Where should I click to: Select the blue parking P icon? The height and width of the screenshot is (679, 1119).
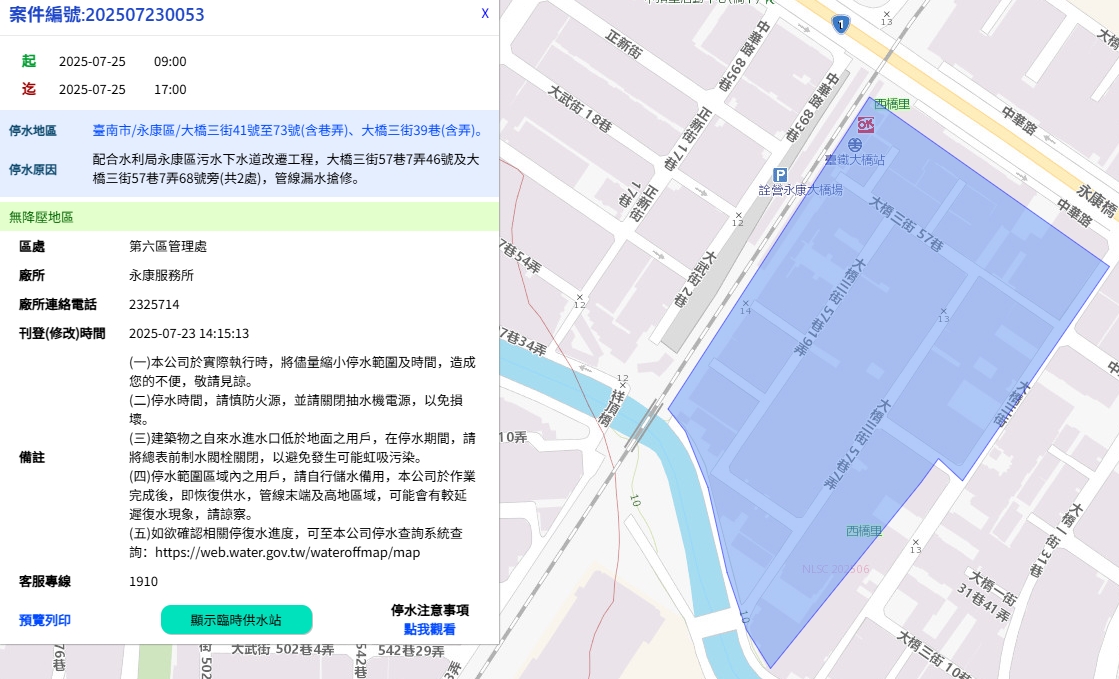[x=781, y=174]
